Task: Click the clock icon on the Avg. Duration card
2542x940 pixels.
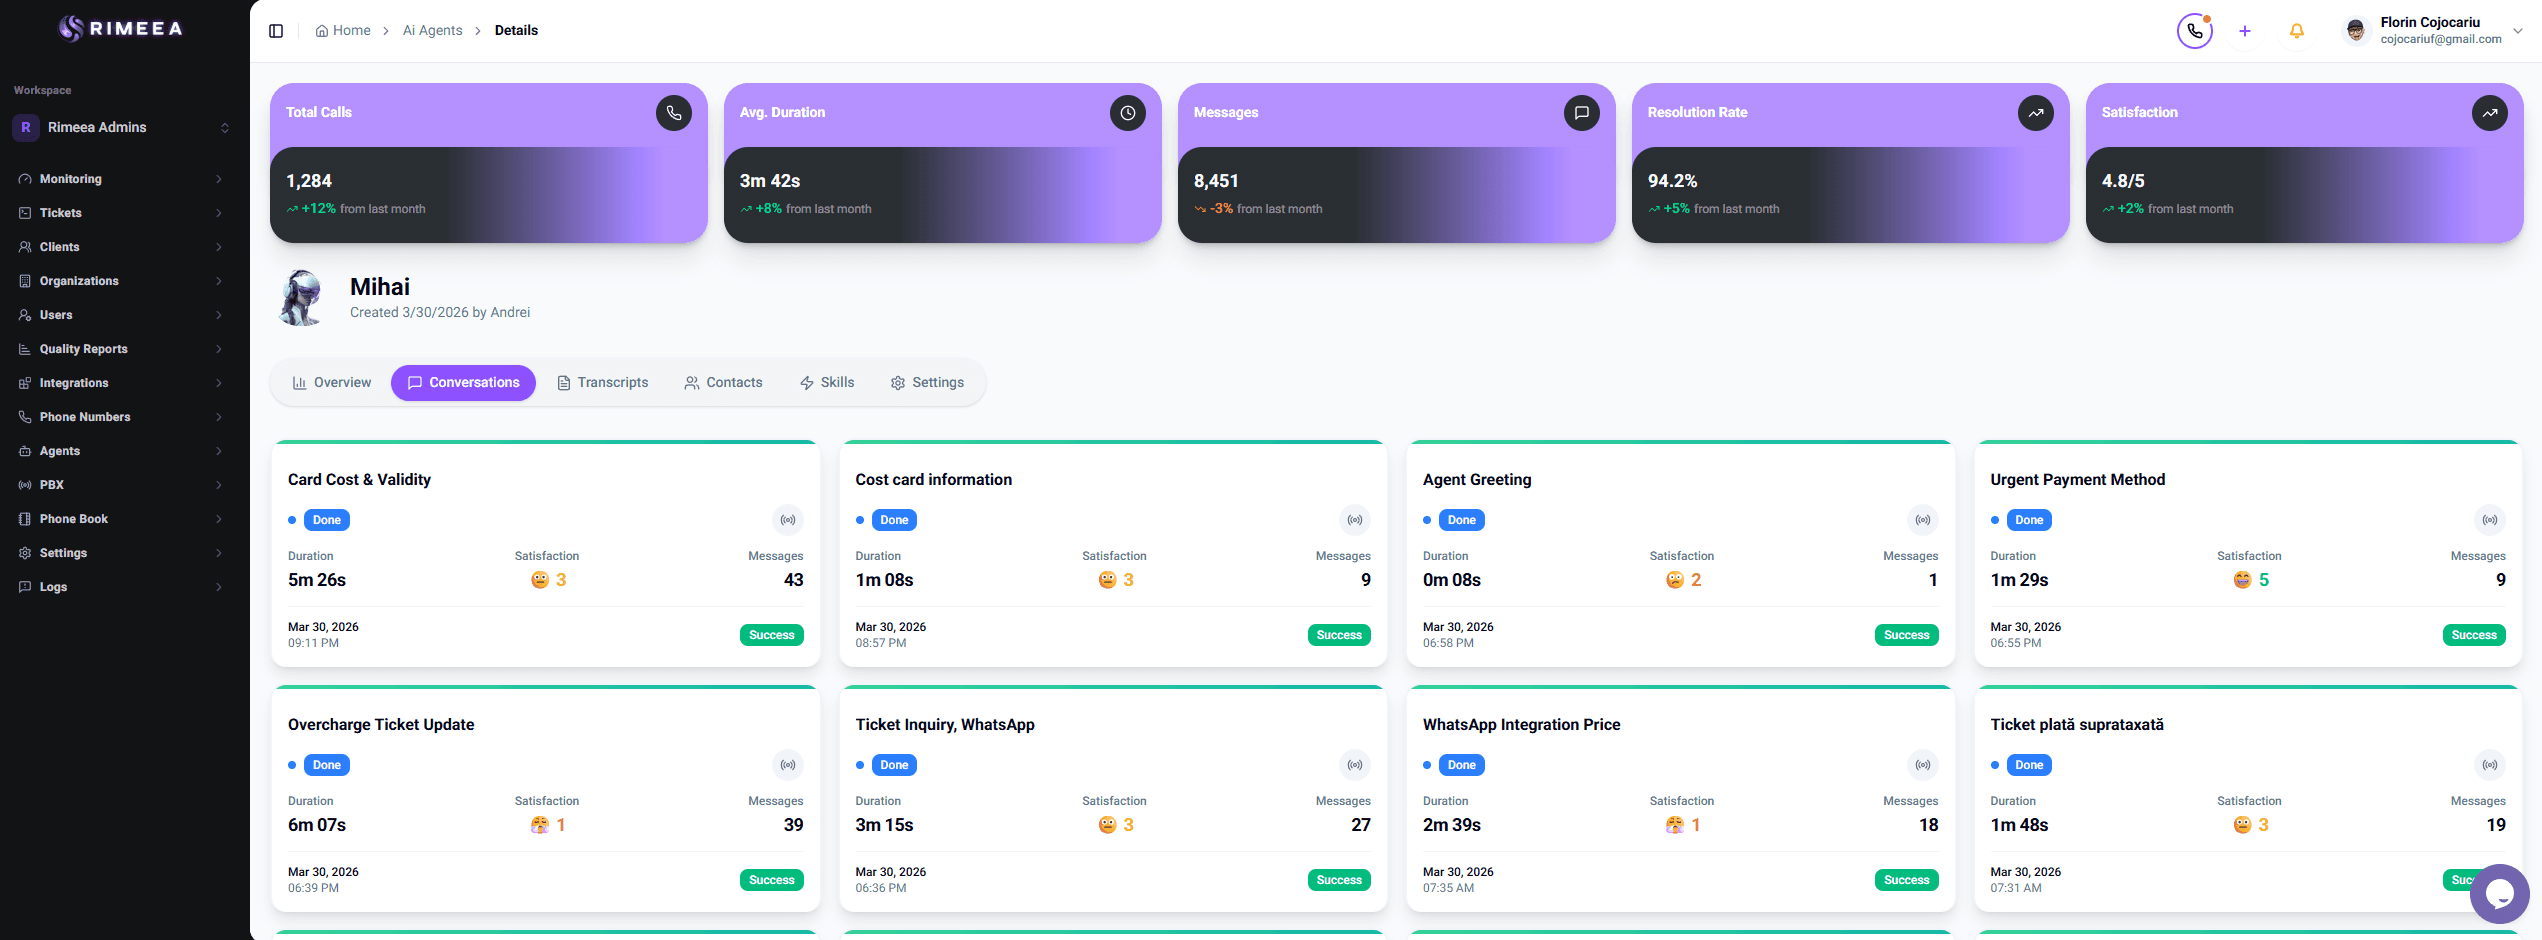Action: (1128, 112)
